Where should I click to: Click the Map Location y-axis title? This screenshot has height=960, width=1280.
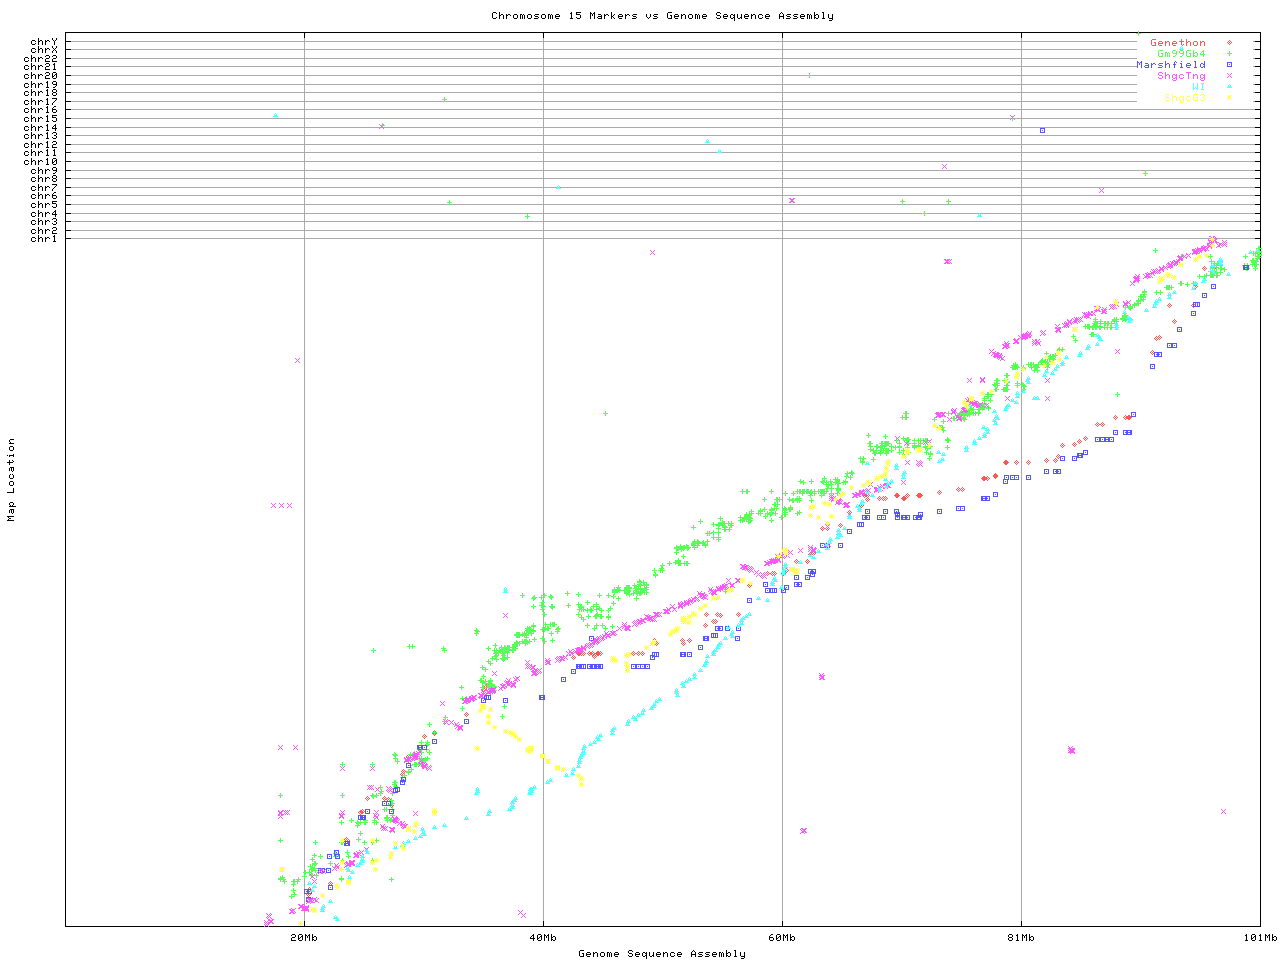coord(12,480)
